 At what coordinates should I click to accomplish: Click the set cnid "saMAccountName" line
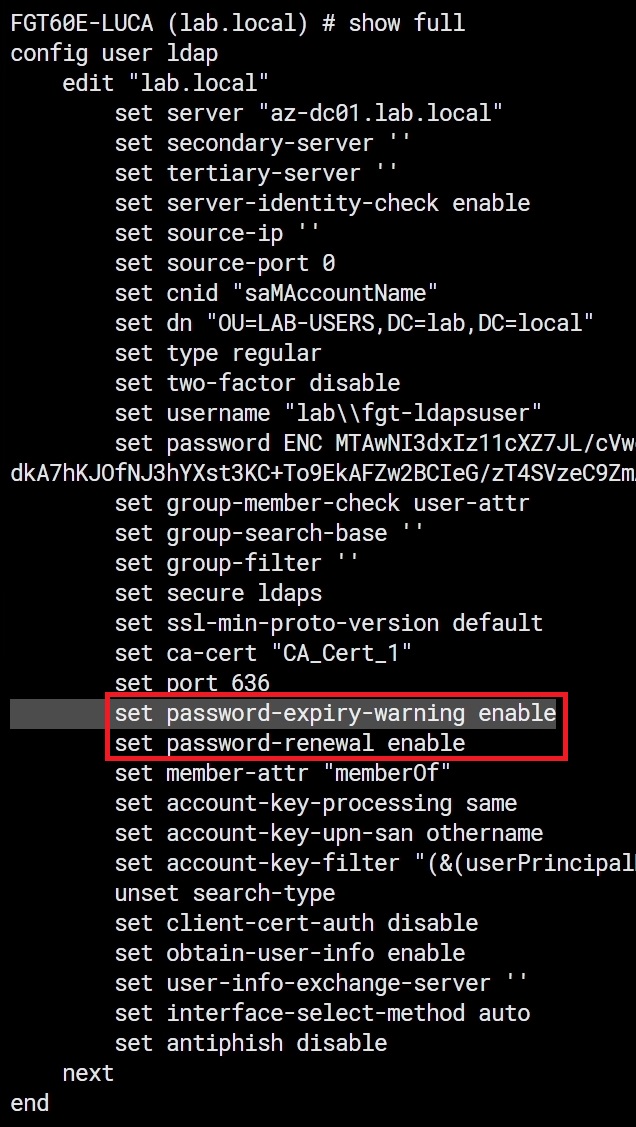276,293
